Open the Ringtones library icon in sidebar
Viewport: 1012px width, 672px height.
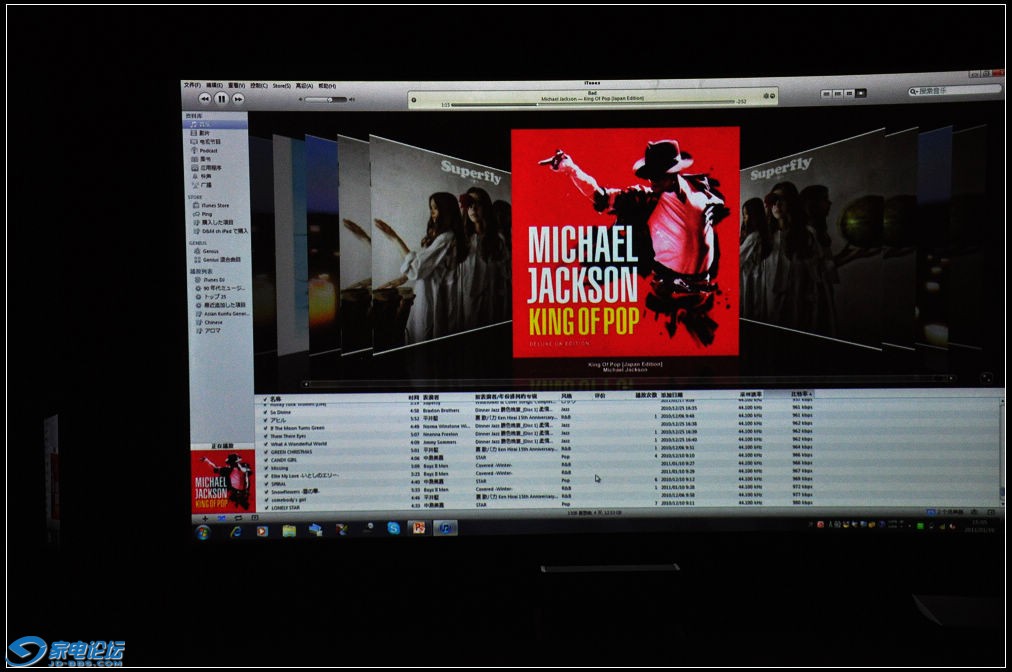(194, 176)
